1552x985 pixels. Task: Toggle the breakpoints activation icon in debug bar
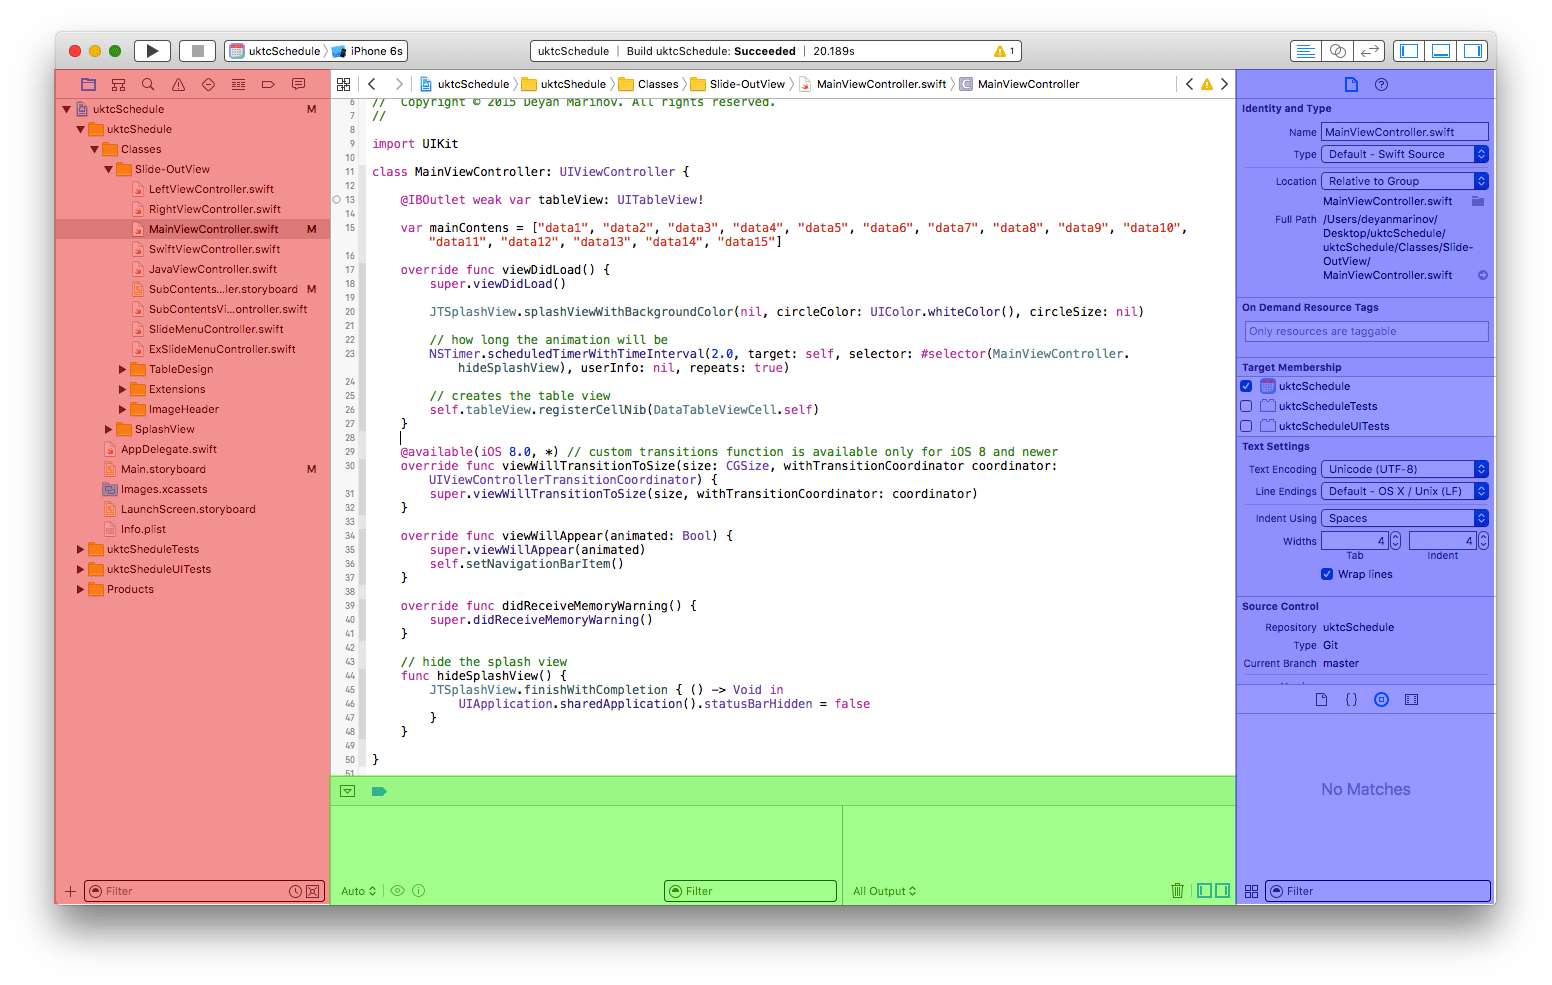pos(379,791)
